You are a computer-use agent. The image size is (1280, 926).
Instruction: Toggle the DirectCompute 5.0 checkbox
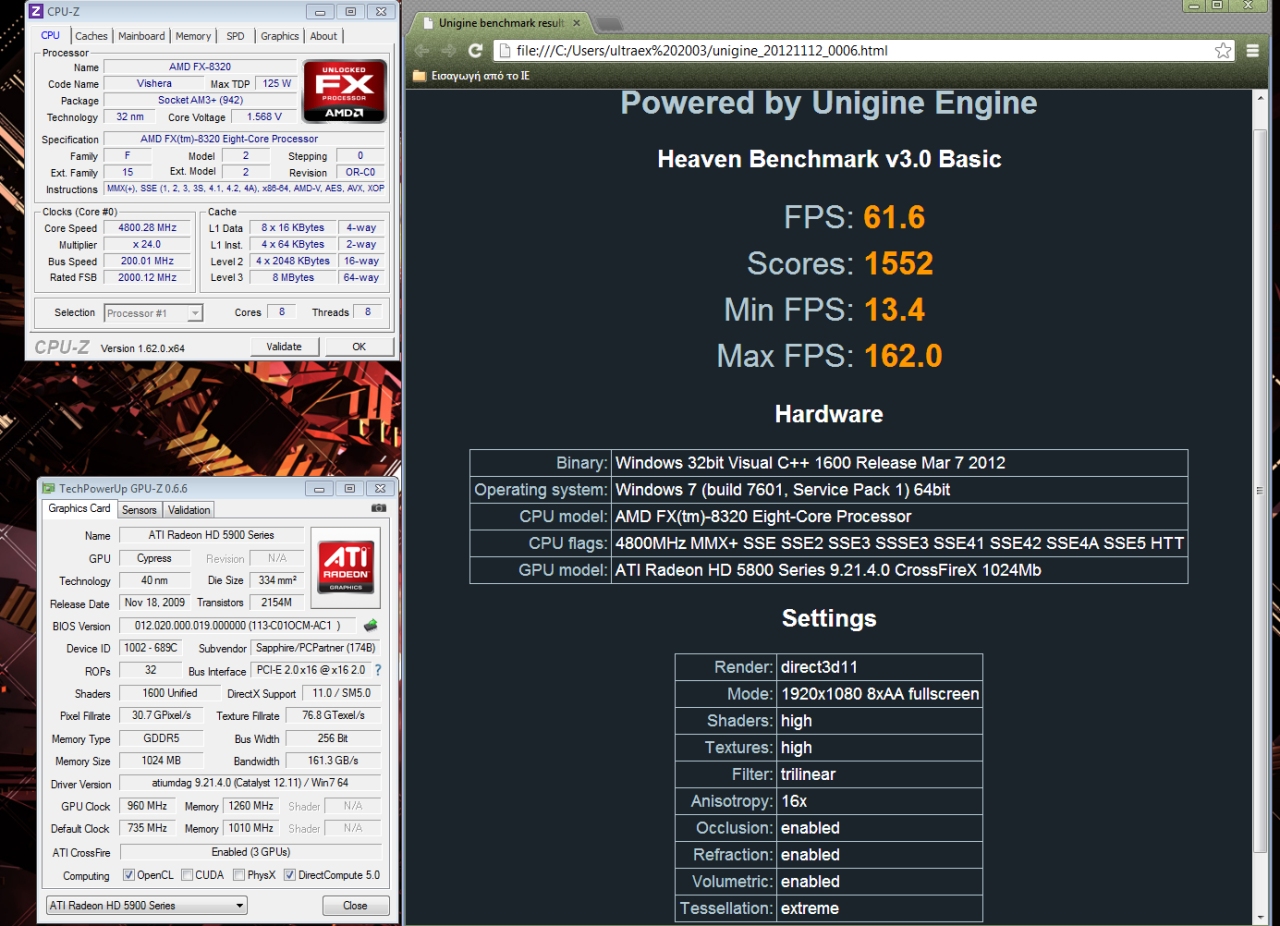(x=289, y=875)
